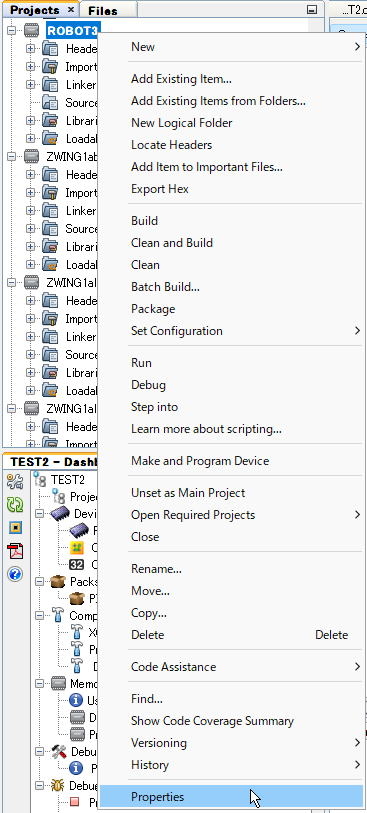Click the TEST2 project icon in dashboard tree
367x813 pixels.
coord(40,479)
